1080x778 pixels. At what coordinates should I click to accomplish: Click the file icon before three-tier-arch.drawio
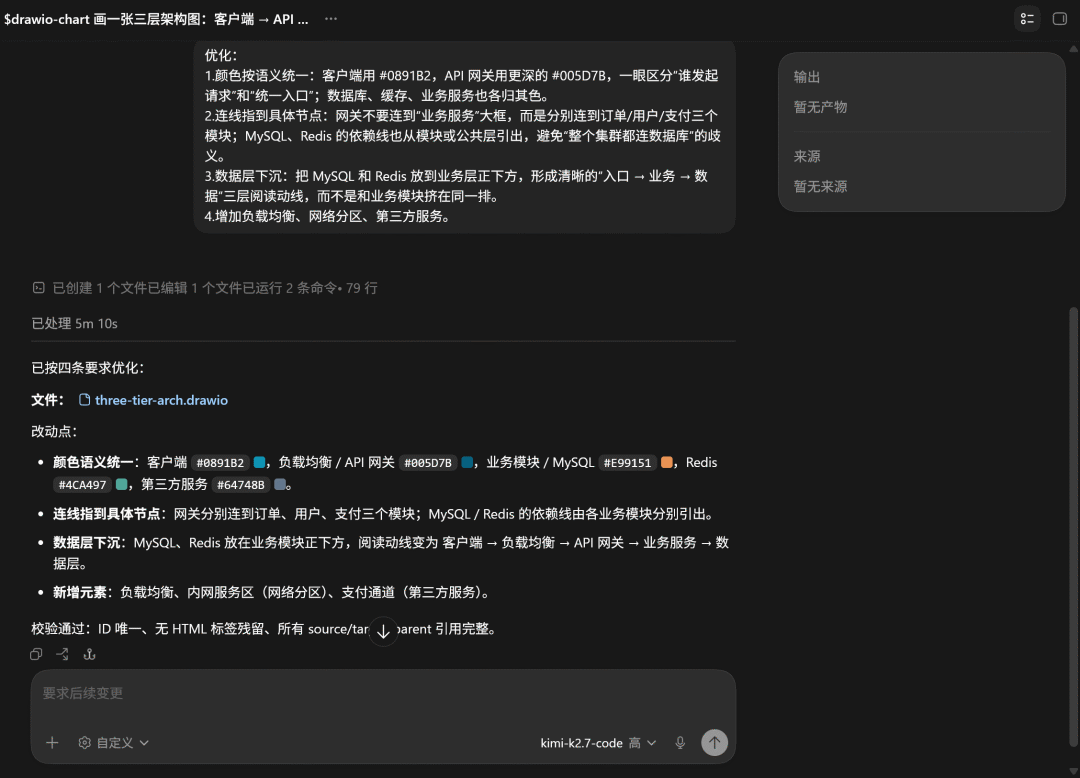click(x=84, y=400)
